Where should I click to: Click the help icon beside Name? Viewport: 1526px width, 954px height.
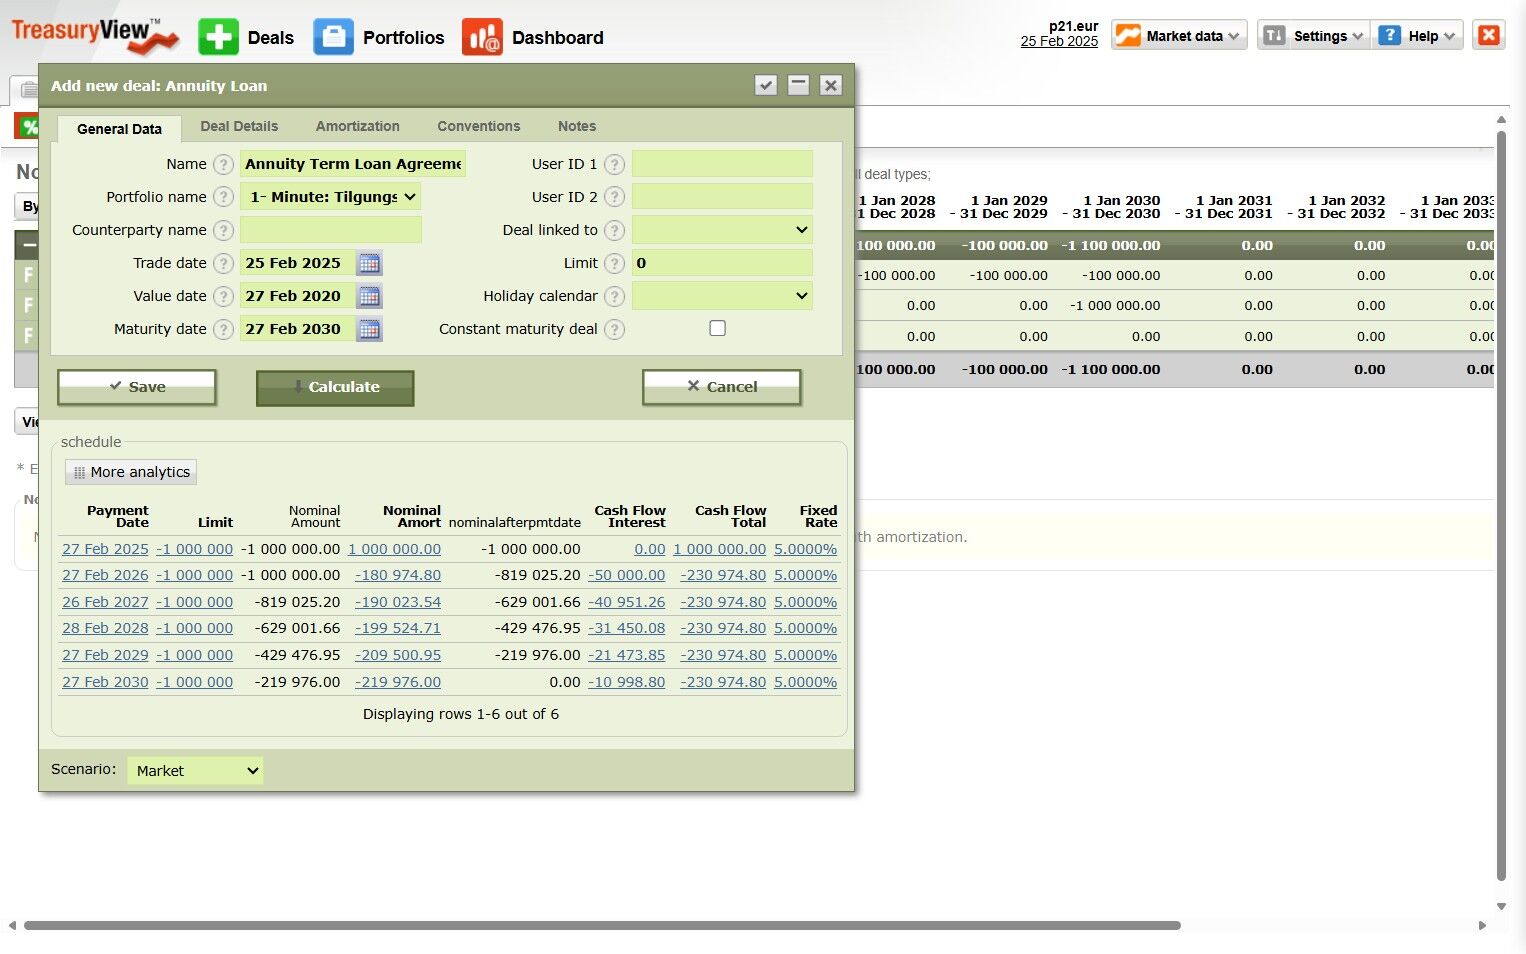224,164
